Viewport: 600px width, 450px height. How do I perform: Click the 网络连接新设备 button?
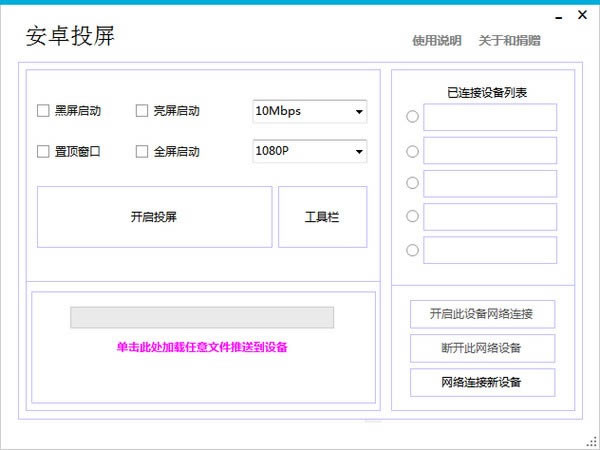click(x=482, y=382)
